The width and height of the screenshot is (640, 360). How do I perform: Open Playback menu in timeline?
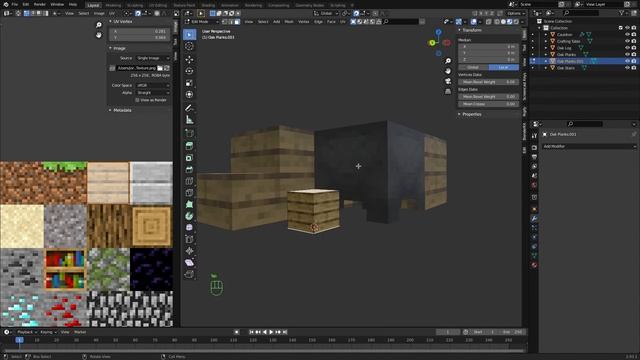click(26, 332)
